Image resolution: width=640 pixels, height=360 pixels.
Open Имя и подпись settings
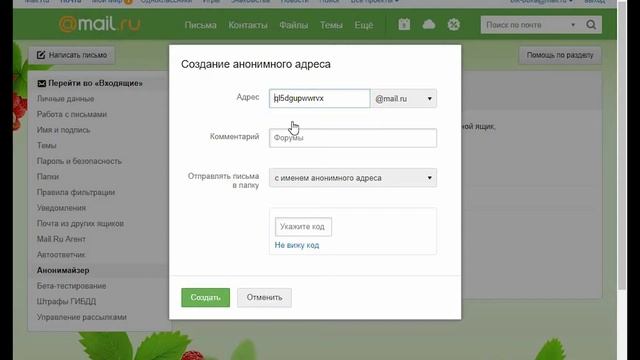click(x=63, y=130)
